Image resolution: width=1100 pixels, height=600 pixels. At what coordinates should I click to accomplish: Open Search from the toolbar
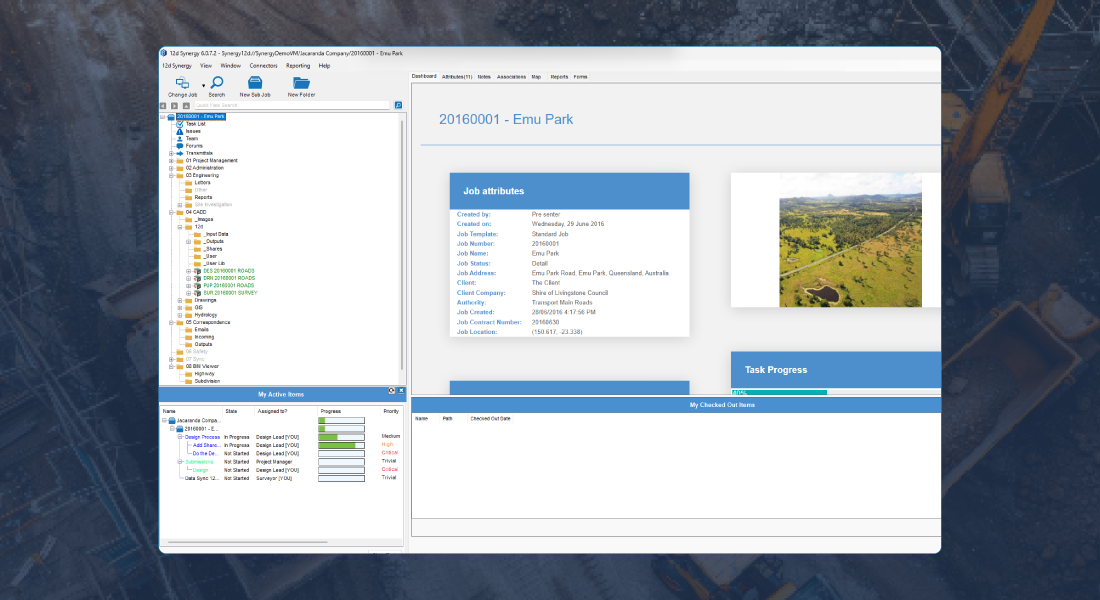click(216, 83)
